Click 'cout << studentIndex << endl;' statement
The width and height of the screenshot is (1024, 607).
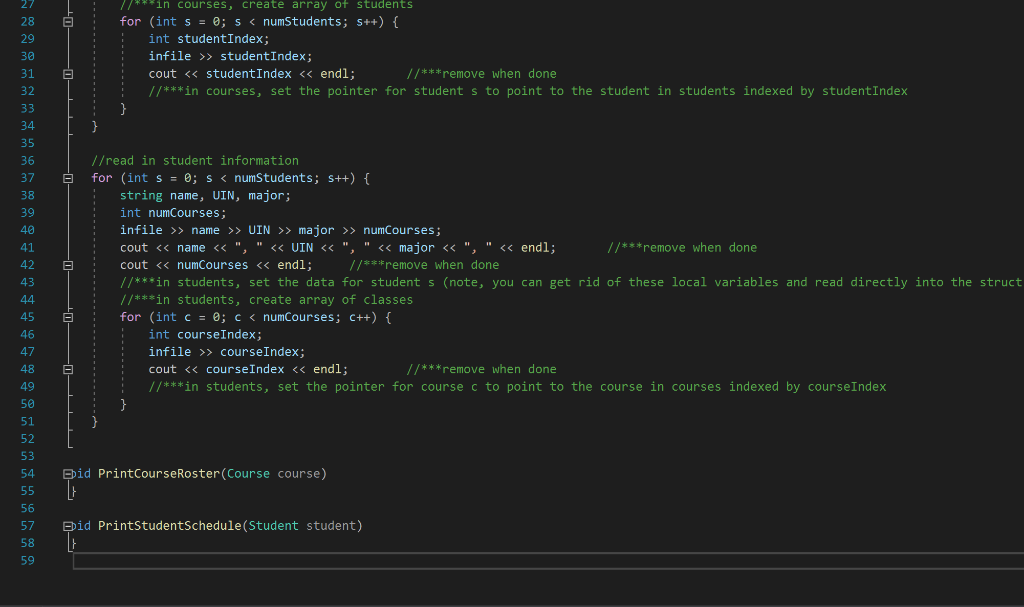[252, 74]
